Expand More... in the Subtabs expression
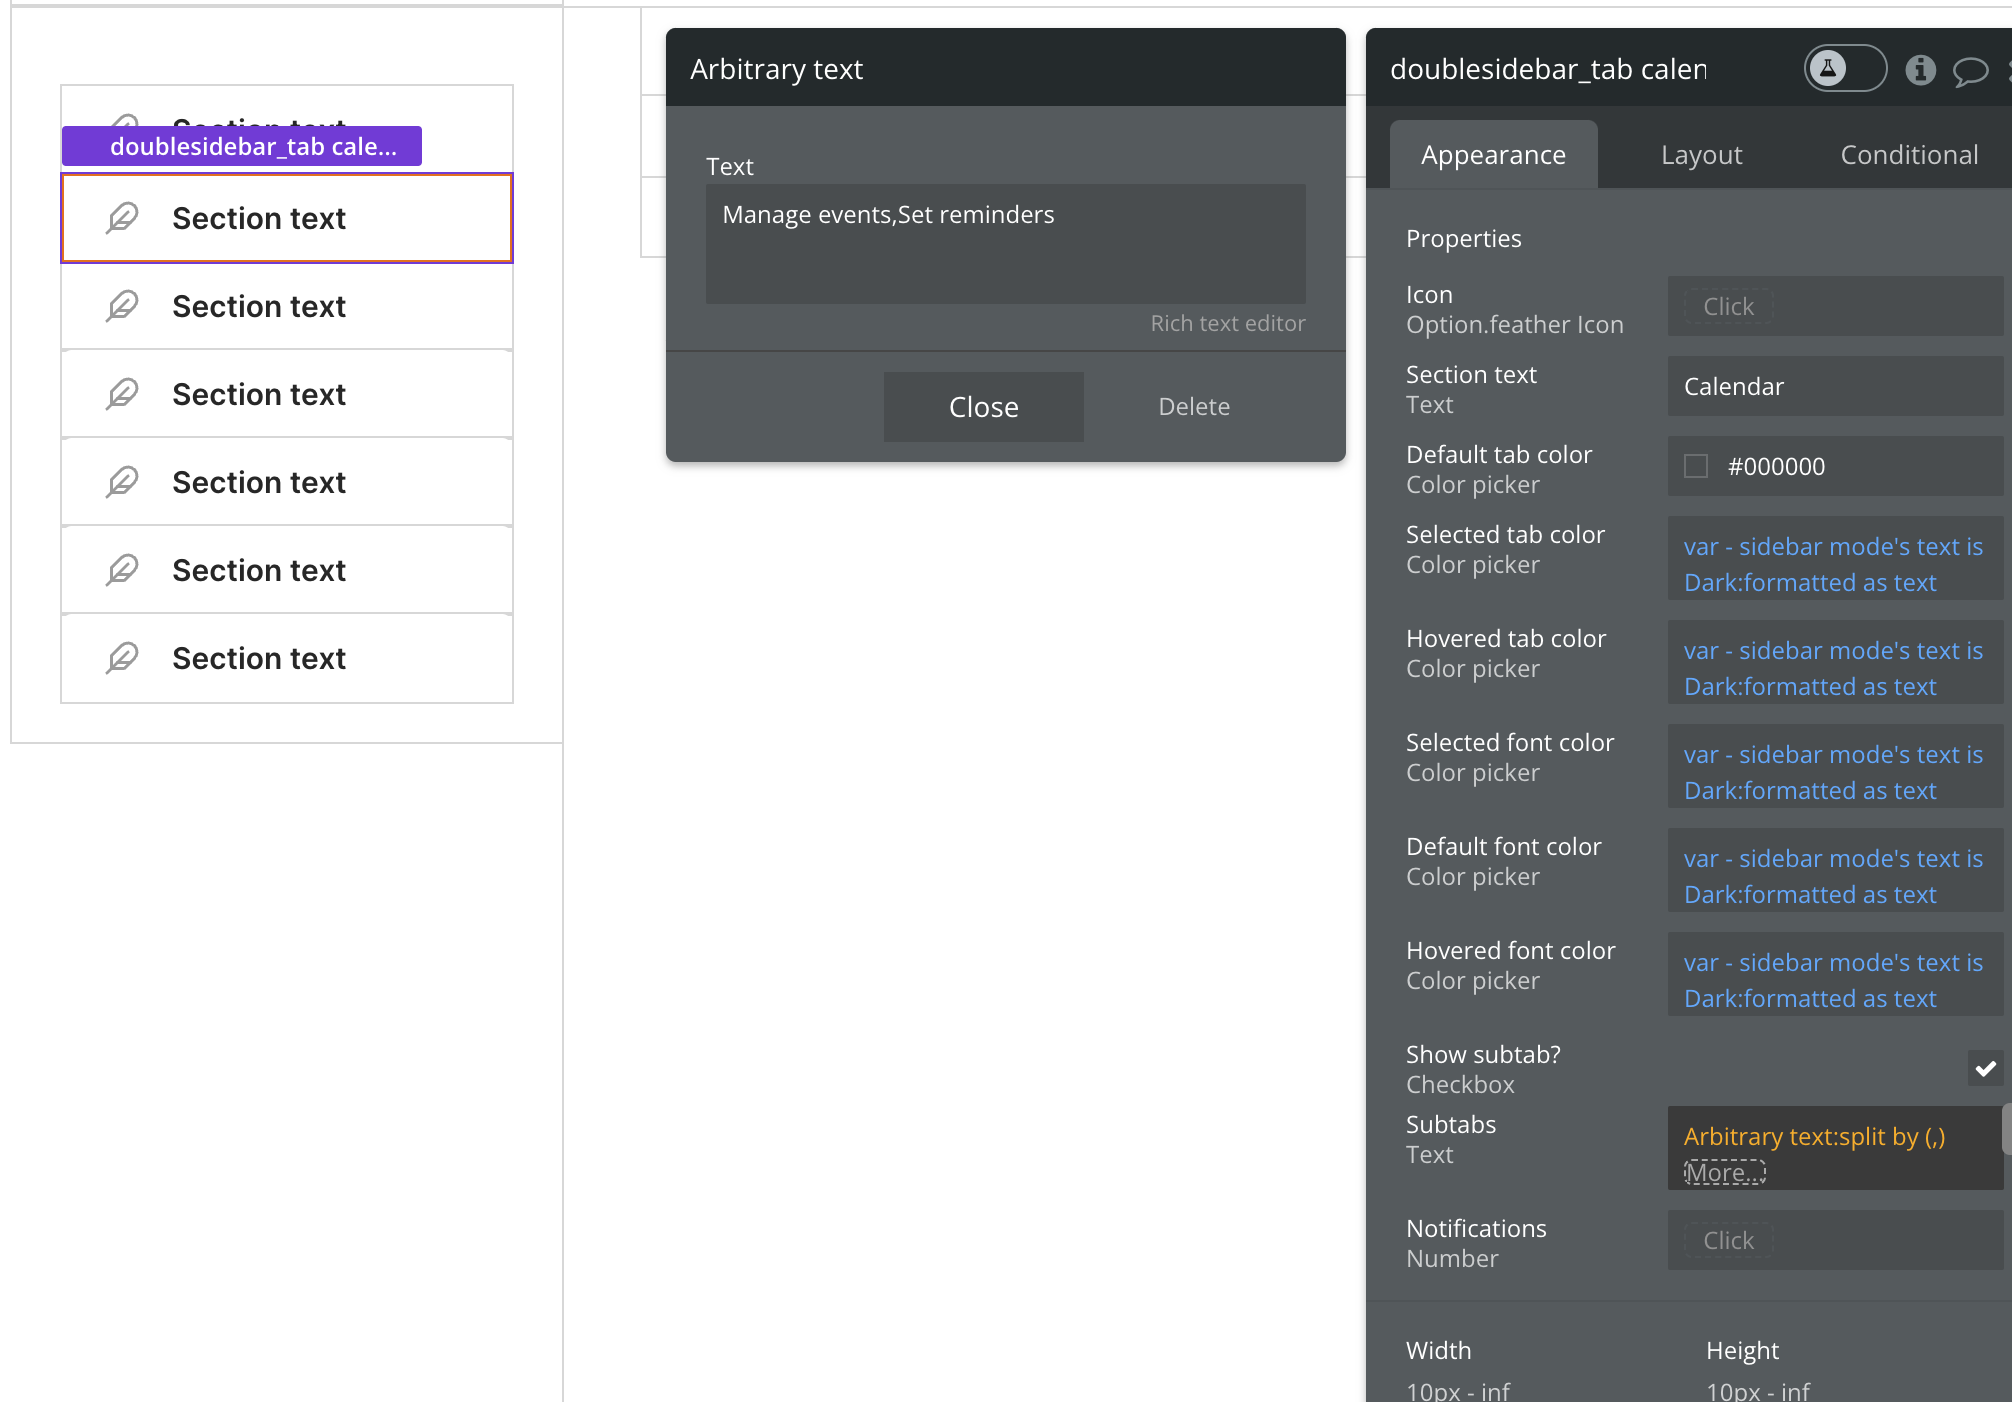 click(x=1724, y=1172)
